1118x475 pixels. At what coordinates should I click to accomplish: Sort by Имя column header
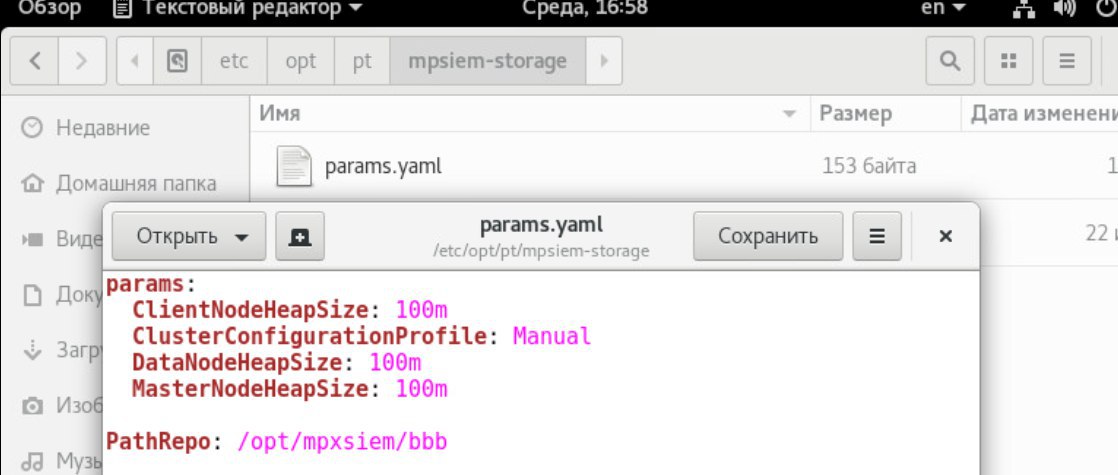click(530, 113)
